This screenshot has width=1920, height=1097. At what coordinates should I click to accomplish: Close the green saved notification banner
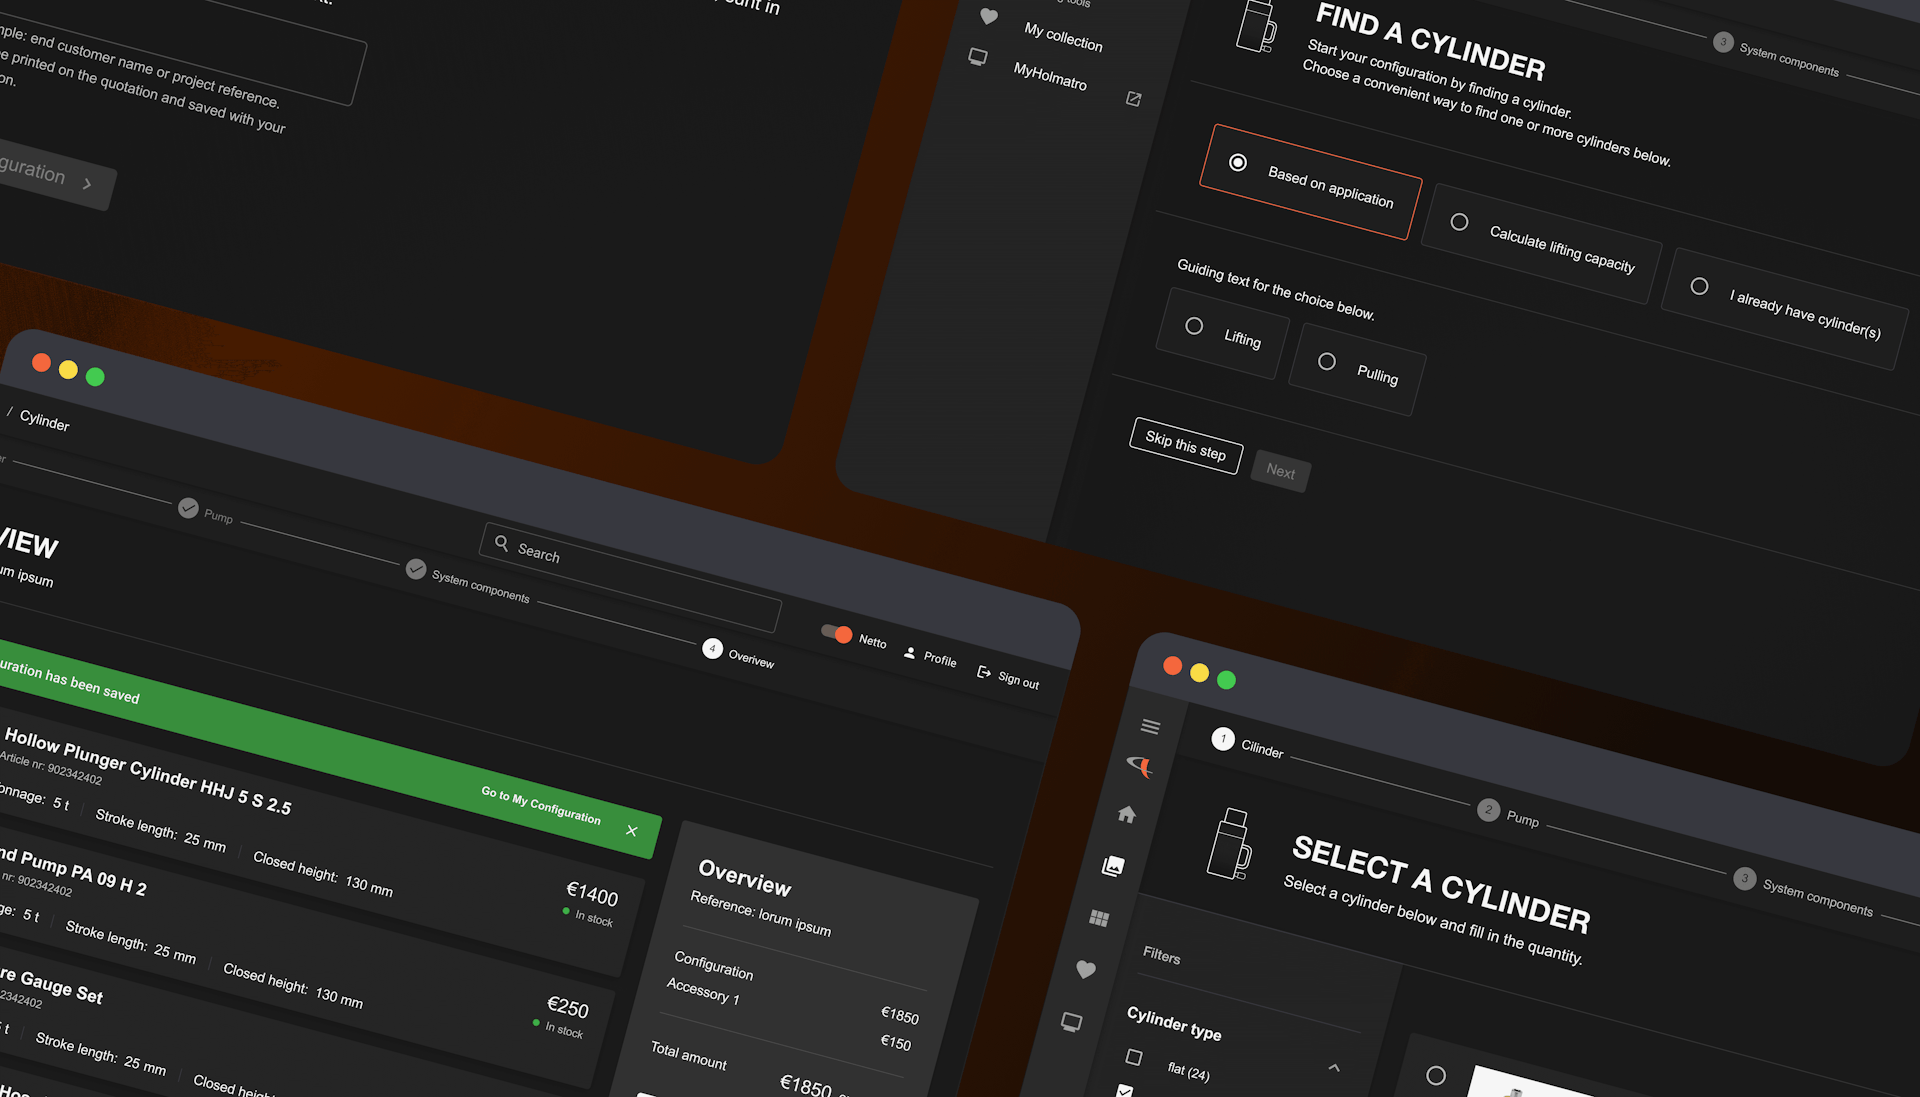point(631,831)
